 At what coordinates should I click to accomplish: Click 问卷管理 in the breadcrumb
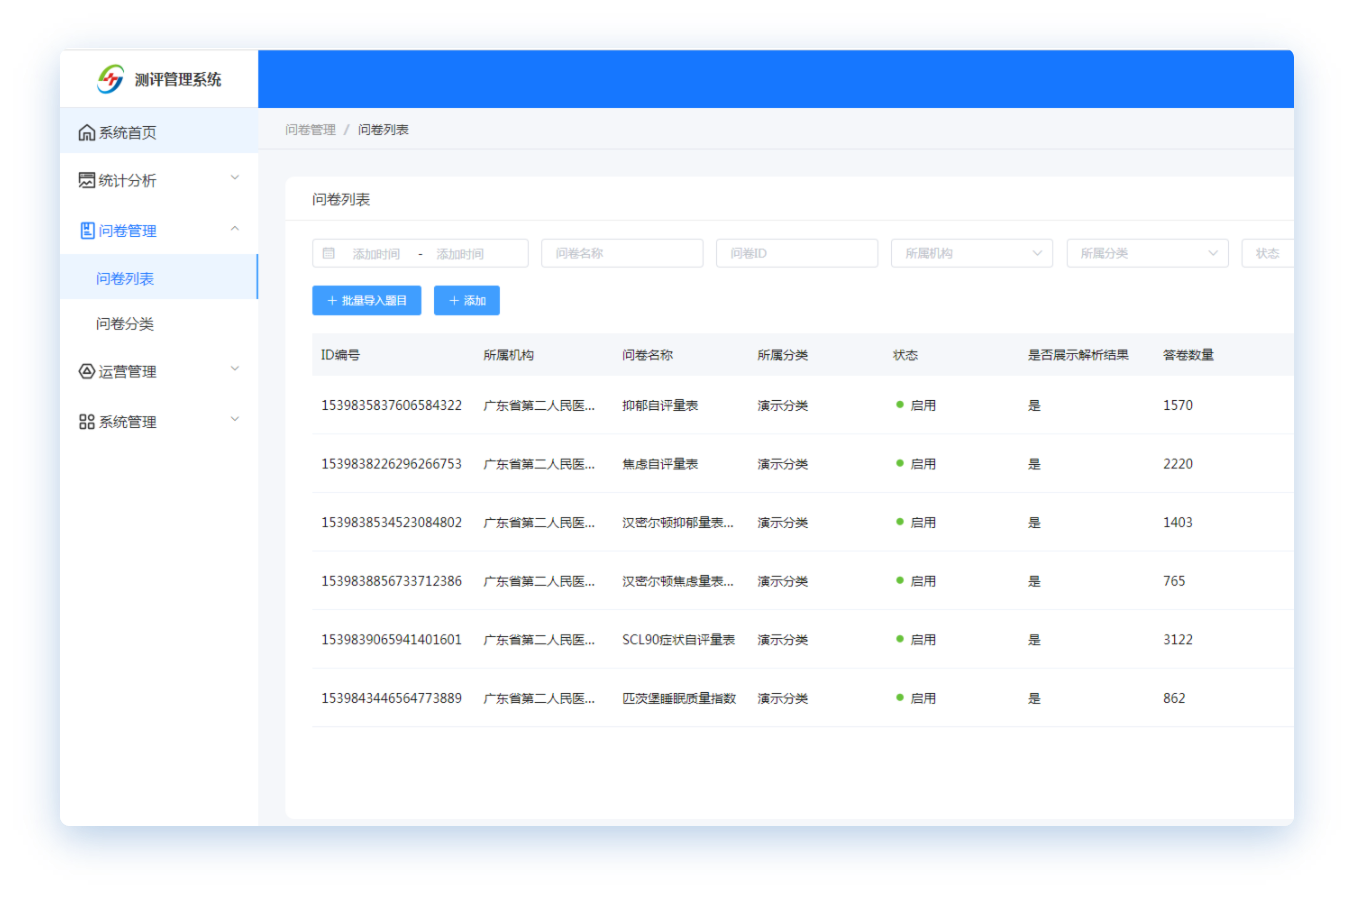pyautogui.click(x=310, y=130)
